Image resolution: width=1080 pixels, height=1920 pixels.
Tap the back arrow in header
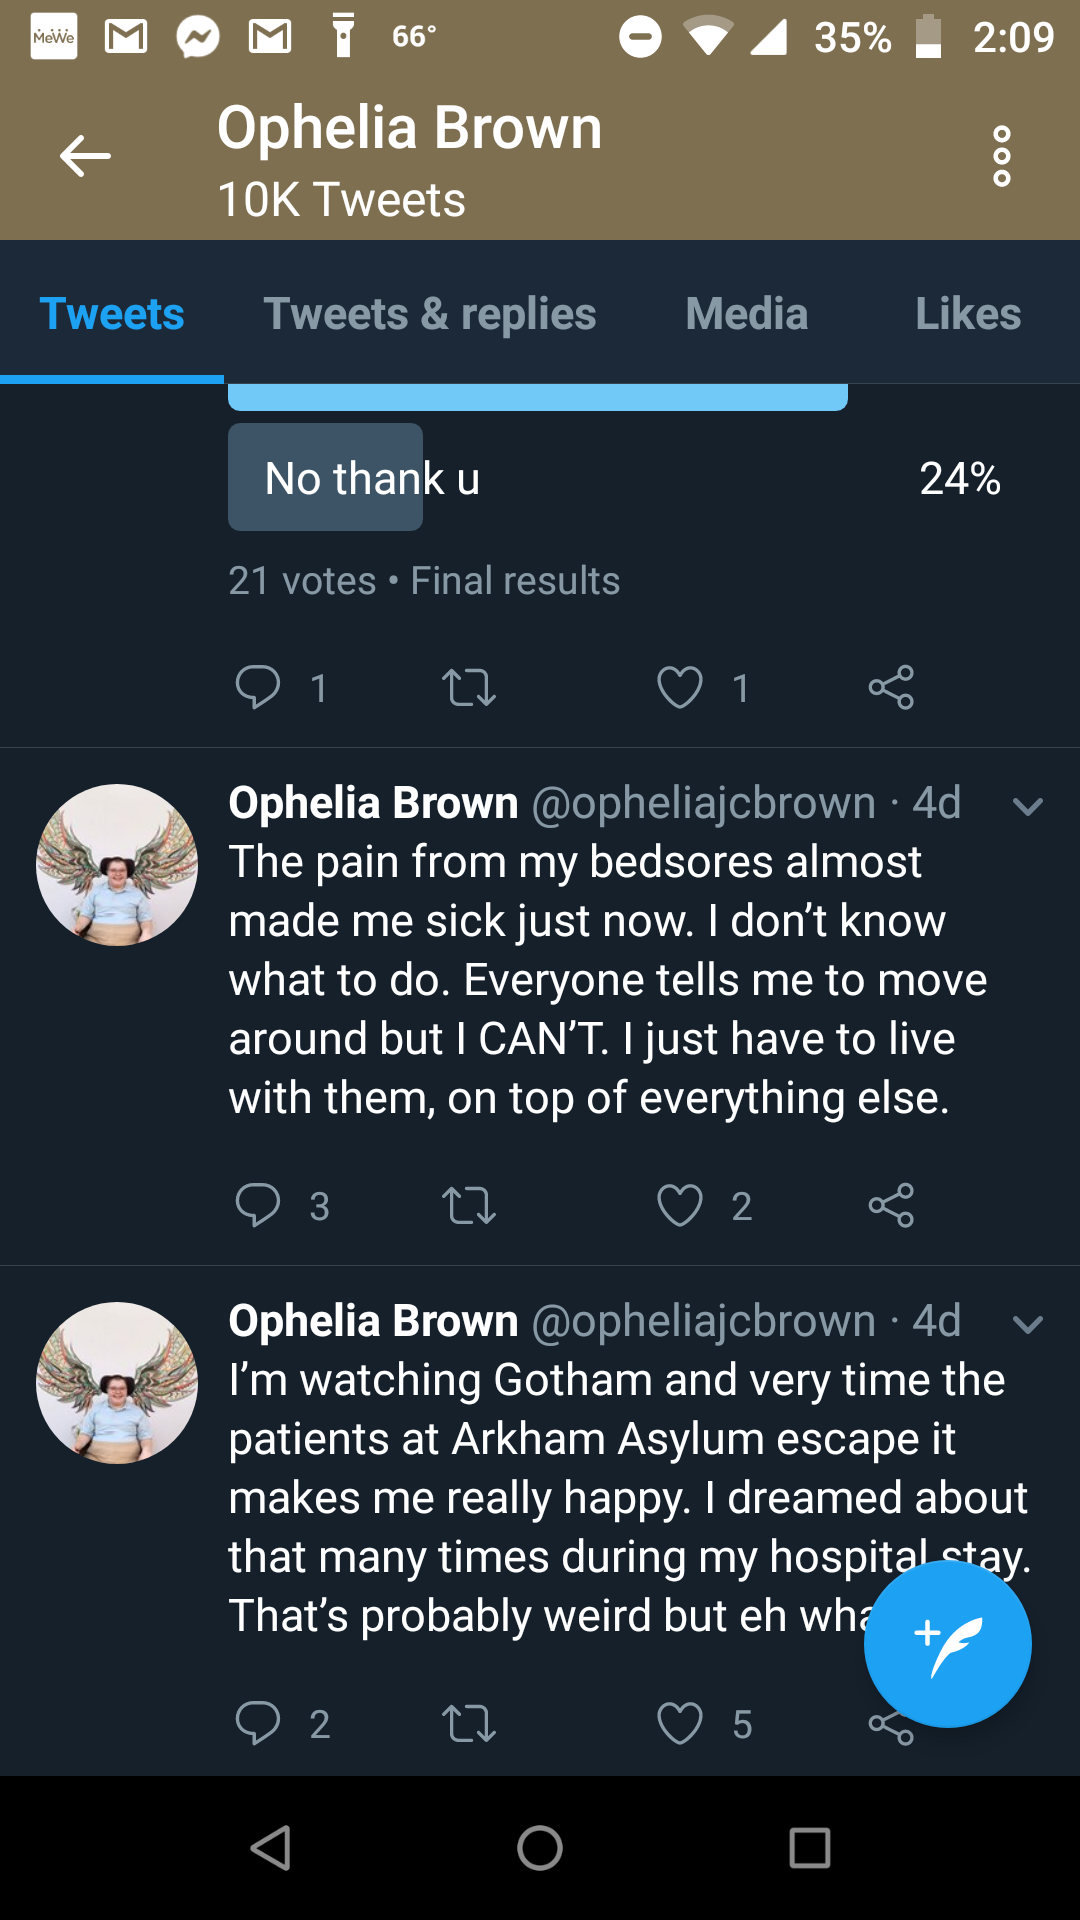[85, 156]
